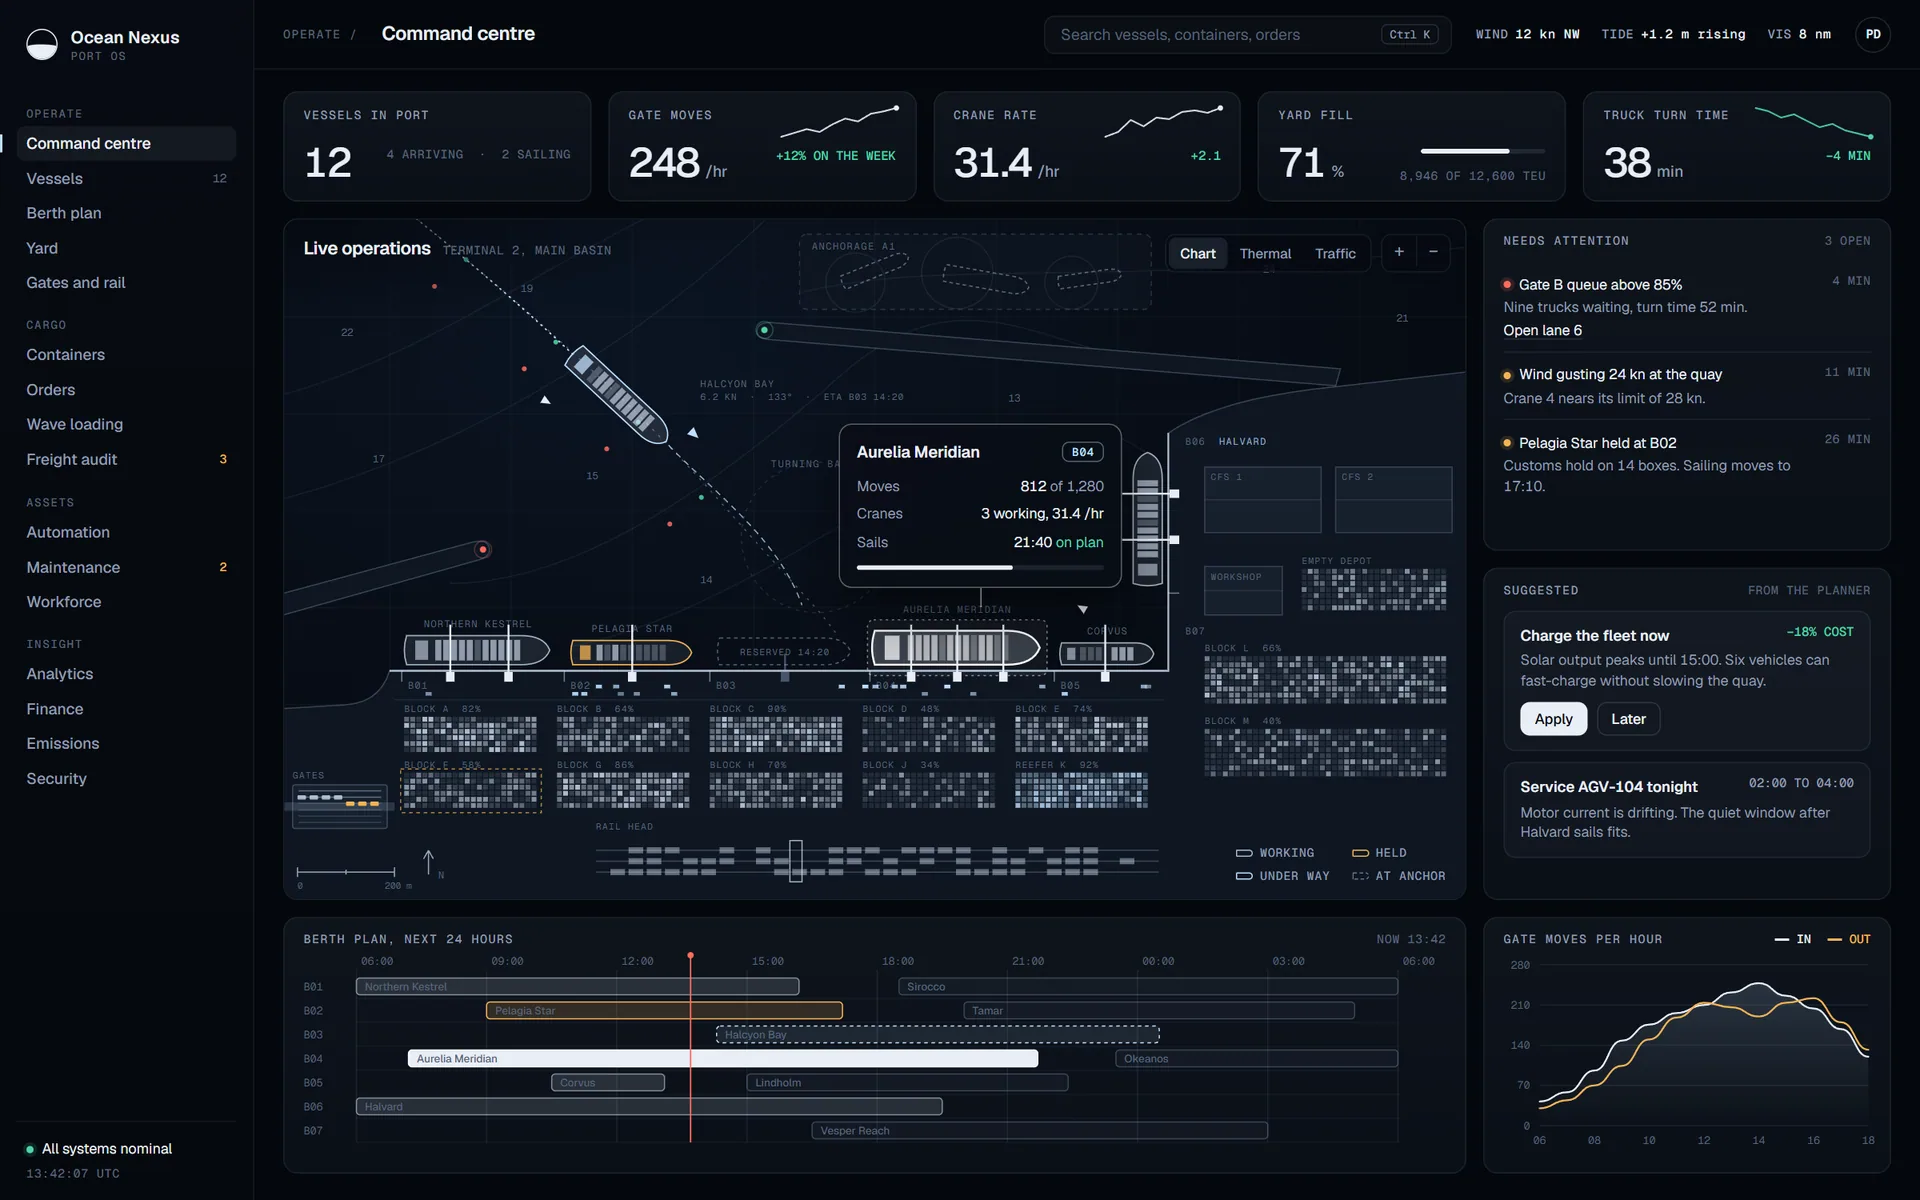
Task: Click the Yard Fill progress bar
Action: pos(1483,151)
